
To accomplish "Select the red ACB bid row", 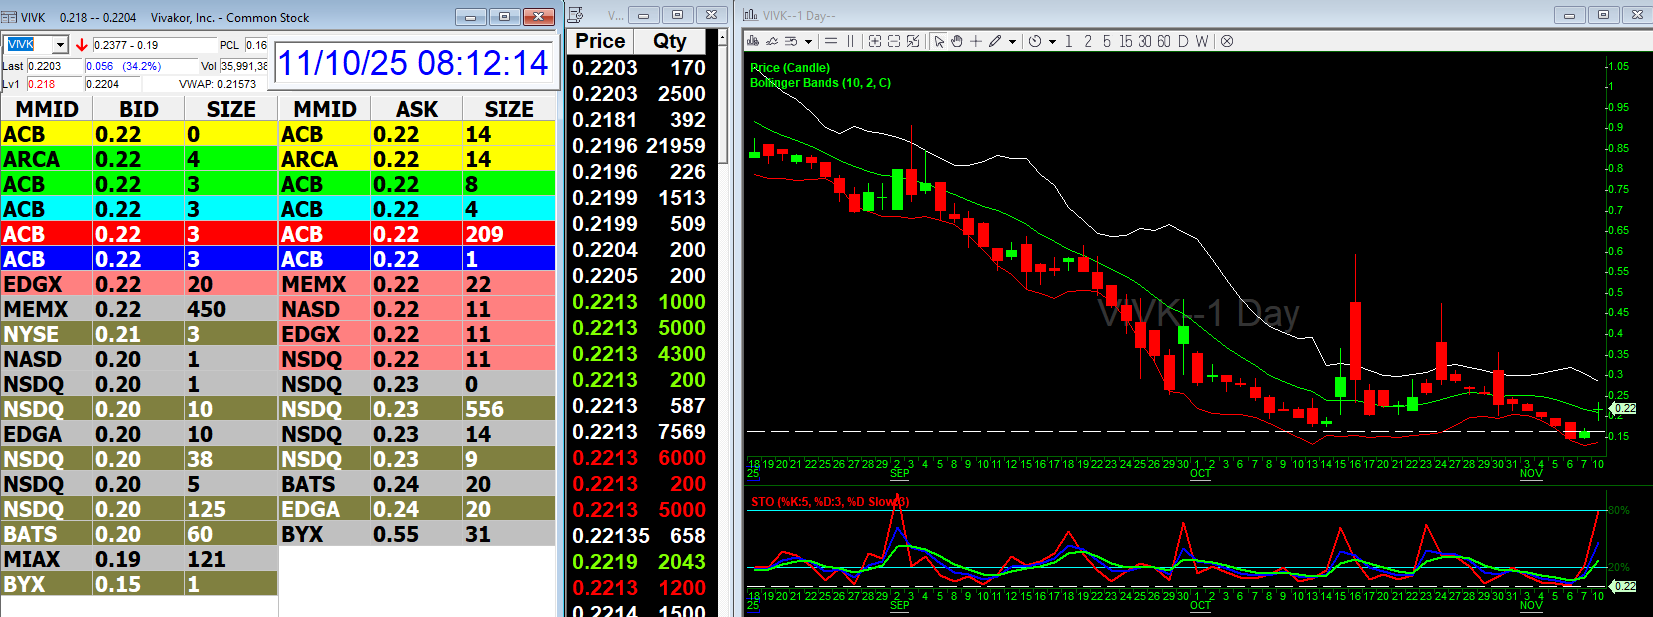I will [138, 234].
